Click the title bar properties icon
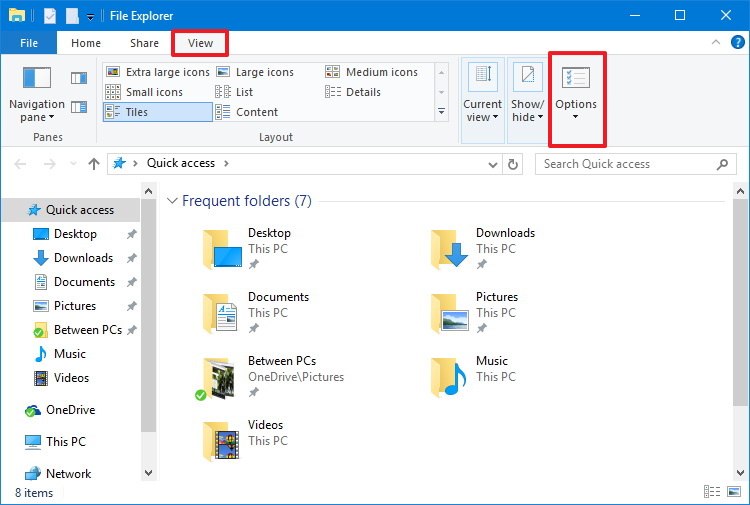Image resolution: width=750 pixels, height=505 pixels. point(50,16)
